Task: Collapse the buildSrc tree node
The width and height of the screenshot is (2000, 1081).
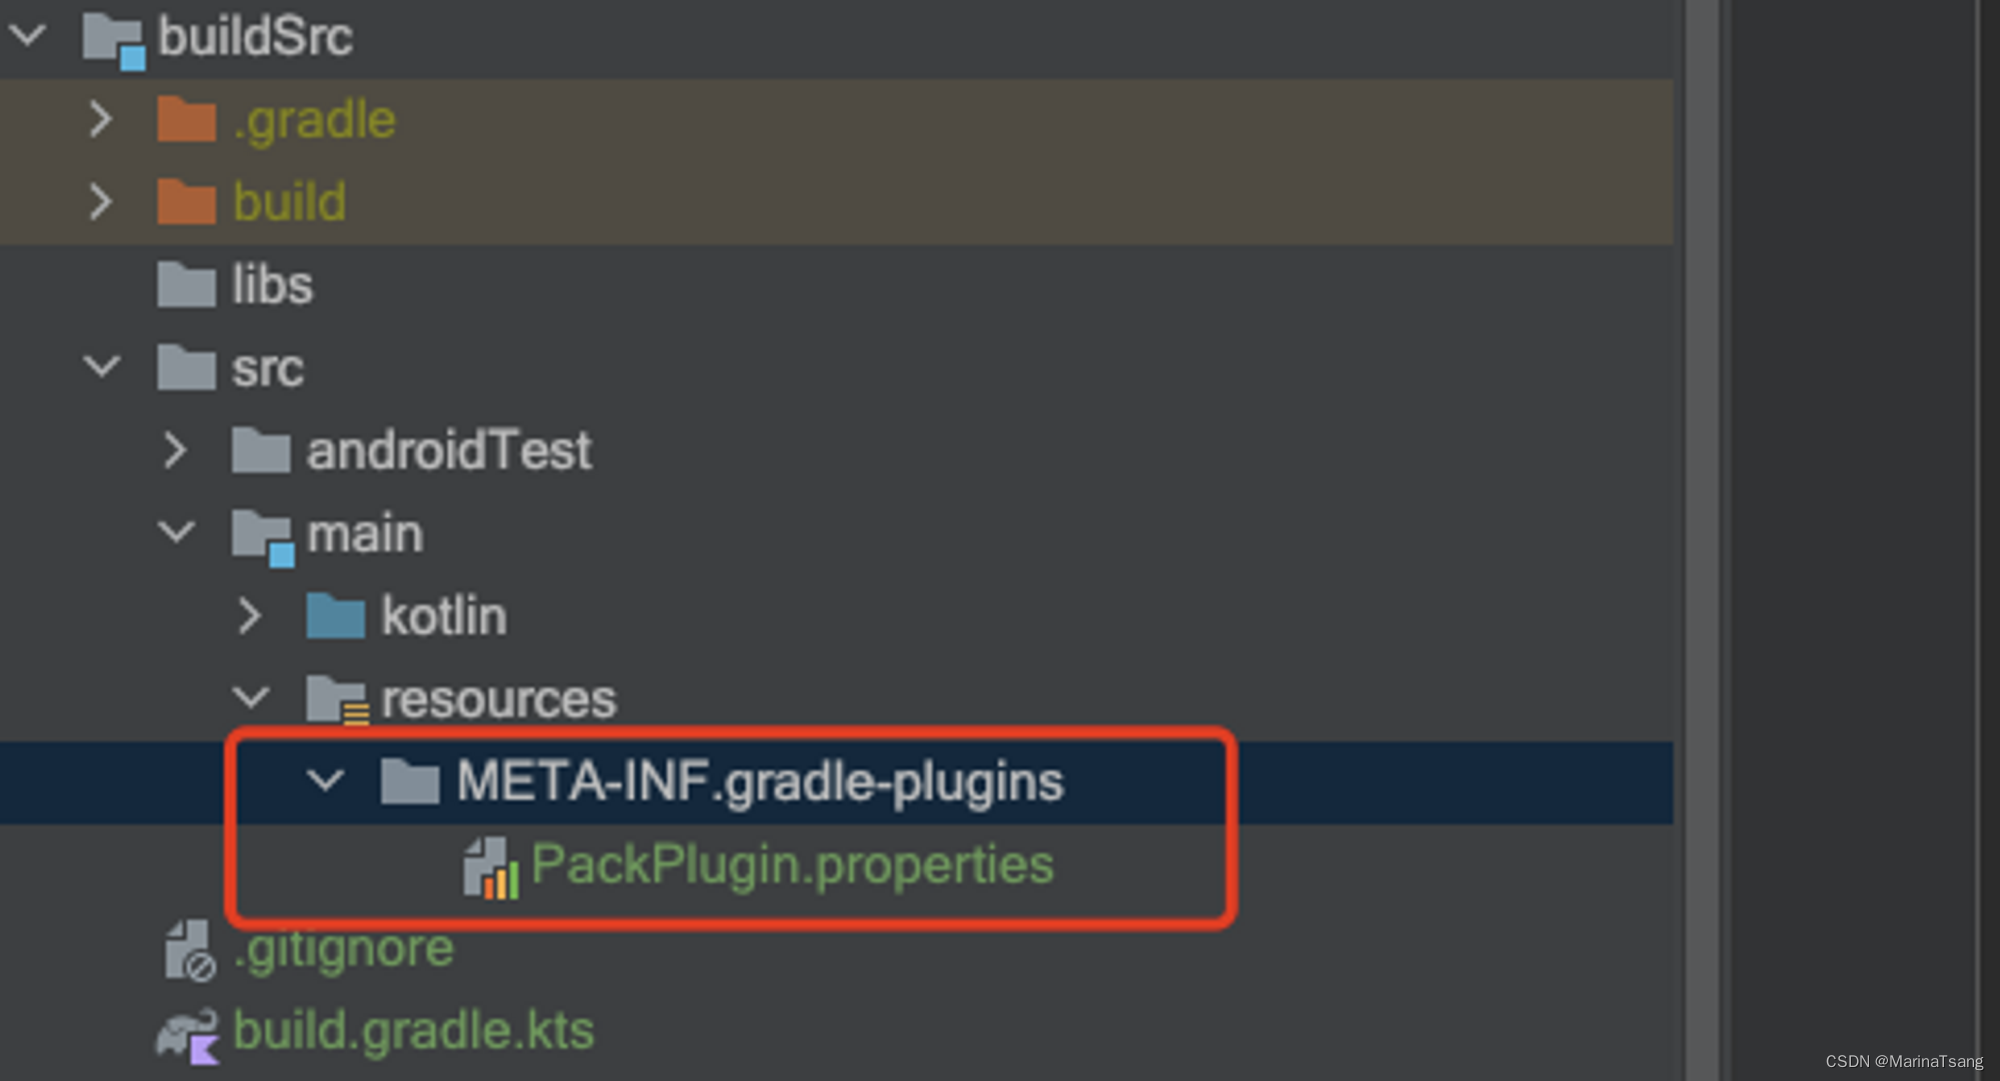Action: [27, 36]
